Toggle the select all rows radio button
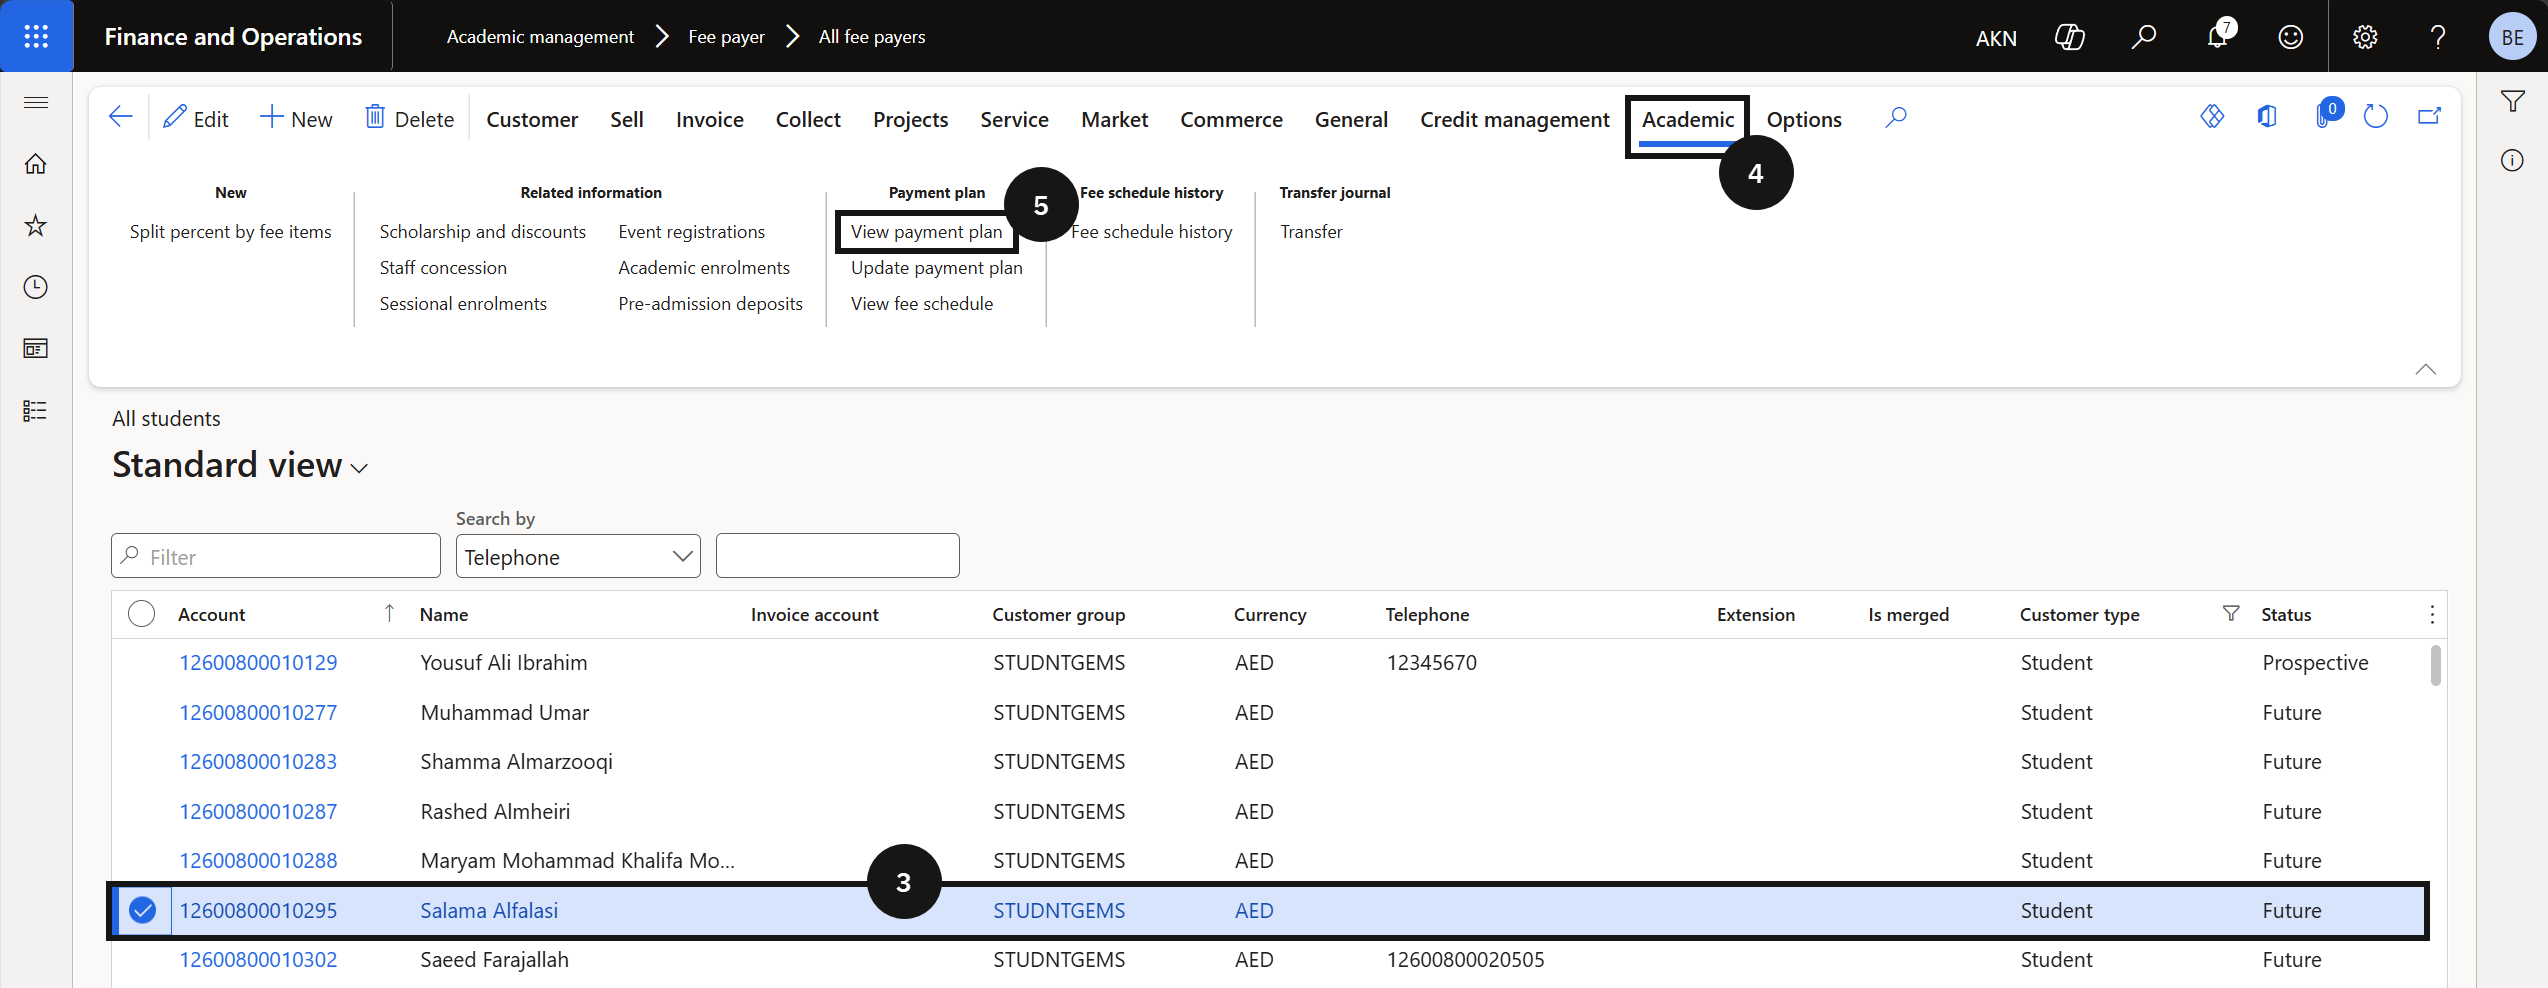This screenshot has width=2548, height=988. tap(142, 614)
